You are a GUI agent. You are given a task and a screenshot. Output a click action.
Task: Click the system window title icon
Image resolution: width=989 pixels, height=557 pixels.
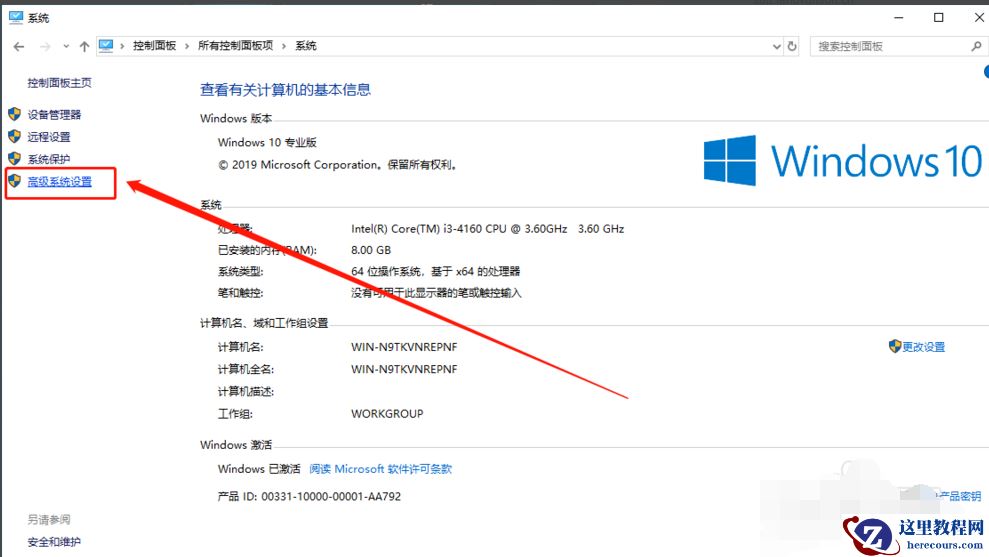[x=16, y=18]
